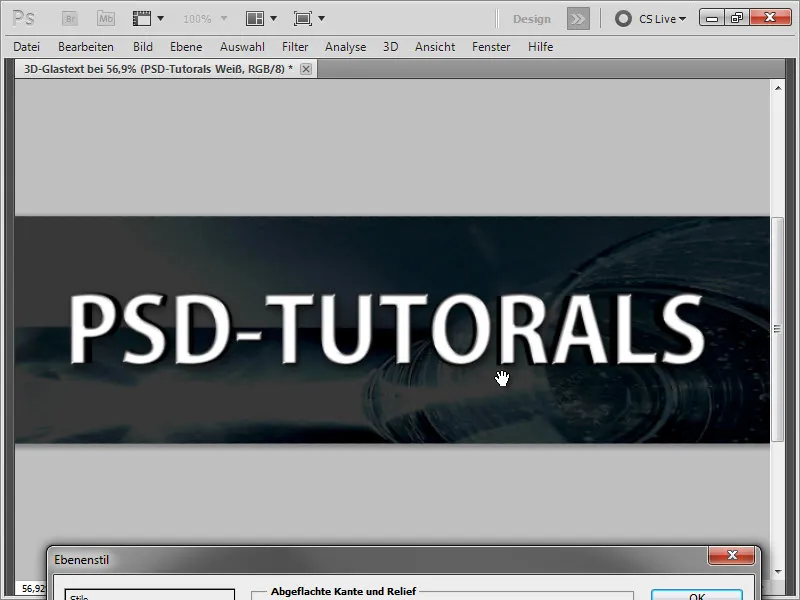Restore down the Photoshop window
The width and height of the screenshot is (800, 600).
point(737,18)
